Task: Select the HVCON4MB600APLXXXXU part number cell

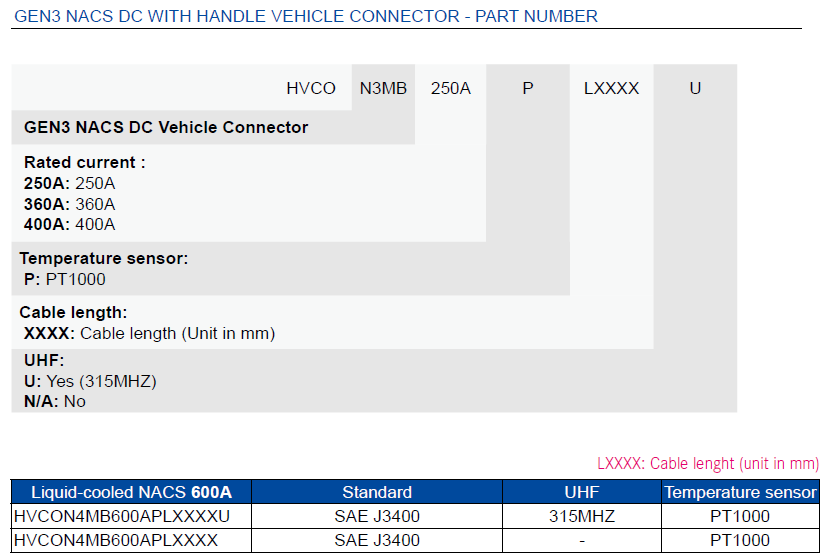Action: 122,516
